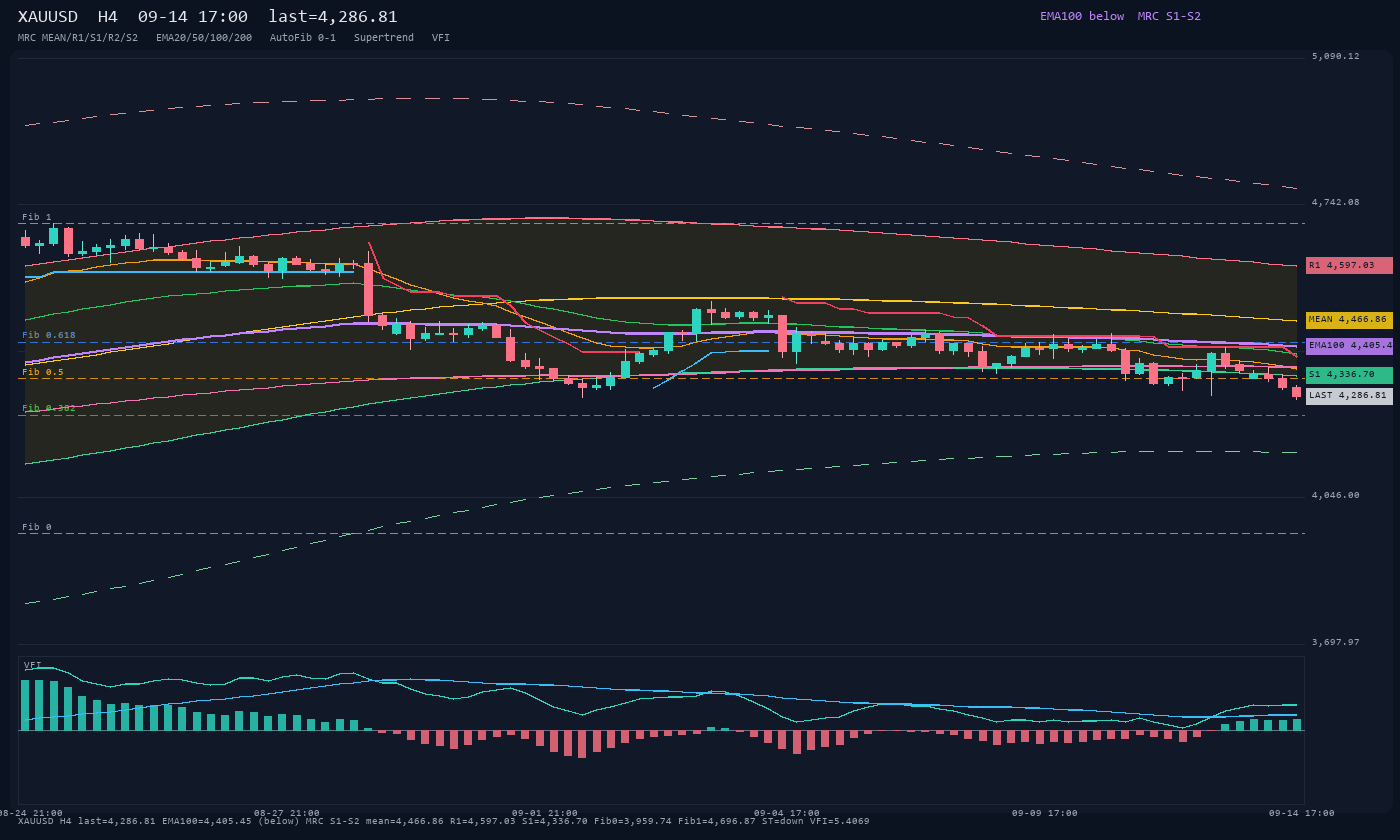Click the R1 4,597.03 price tag
The image size is (1400, 840).
tap(1349, 265)
